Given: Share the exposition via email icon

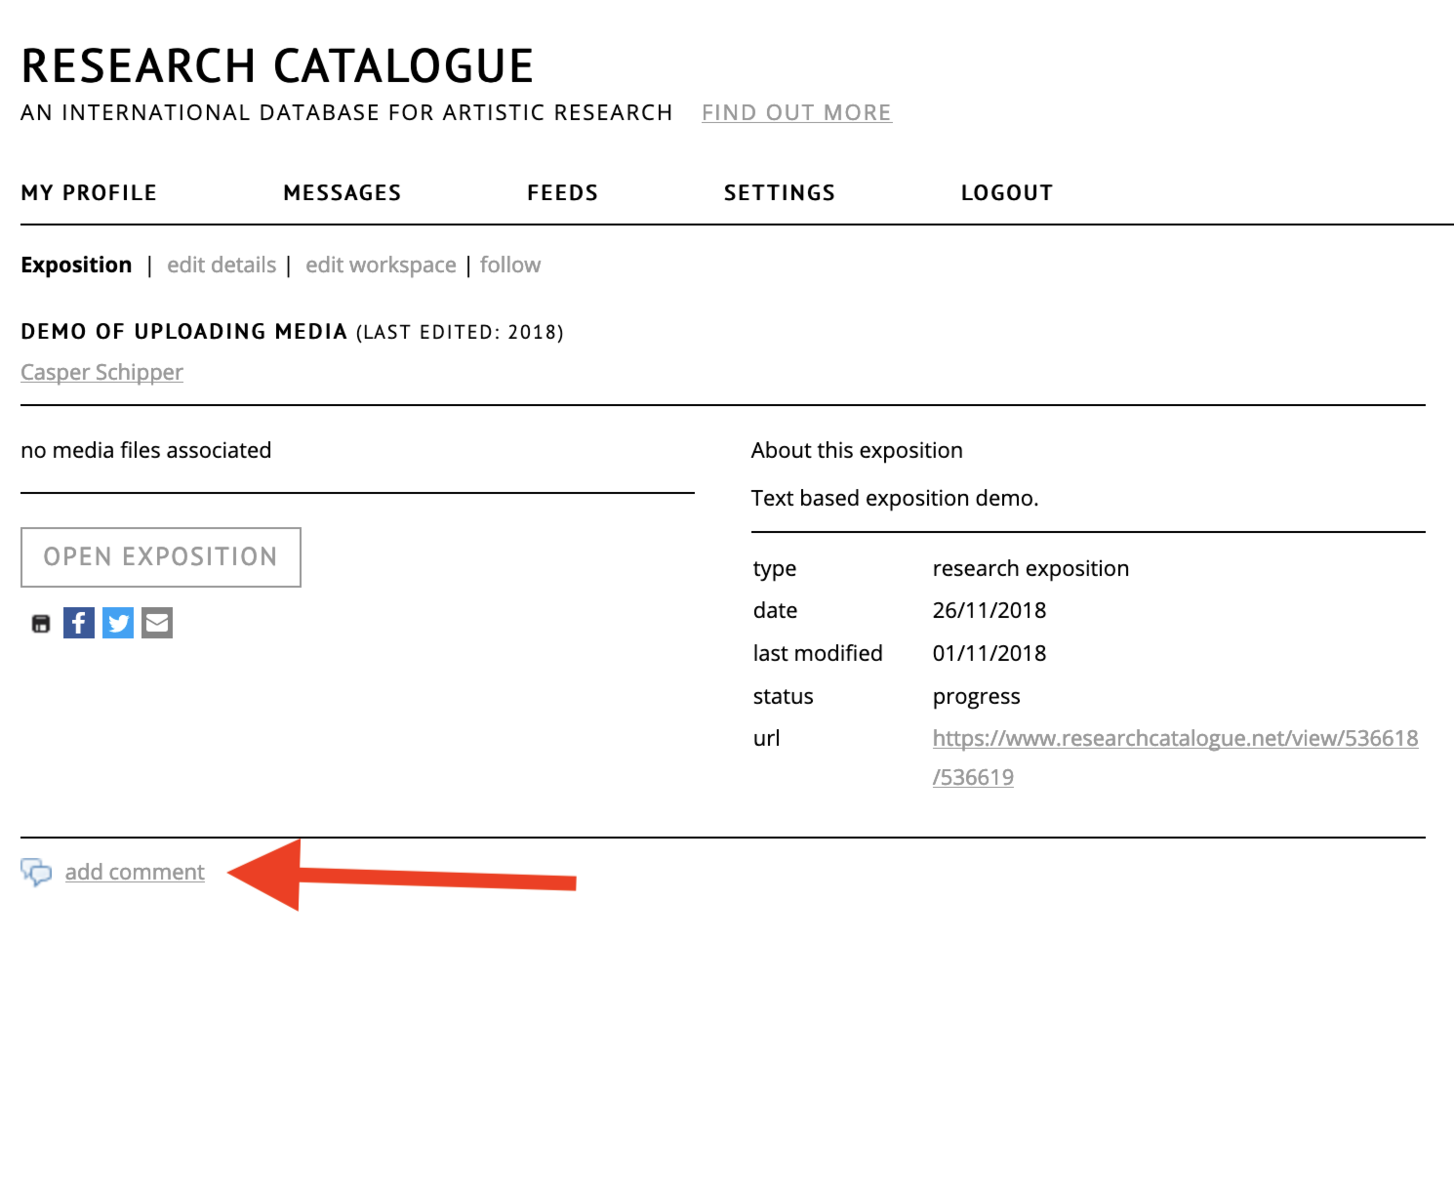Looking at the screenshot, I should point(157,623).
